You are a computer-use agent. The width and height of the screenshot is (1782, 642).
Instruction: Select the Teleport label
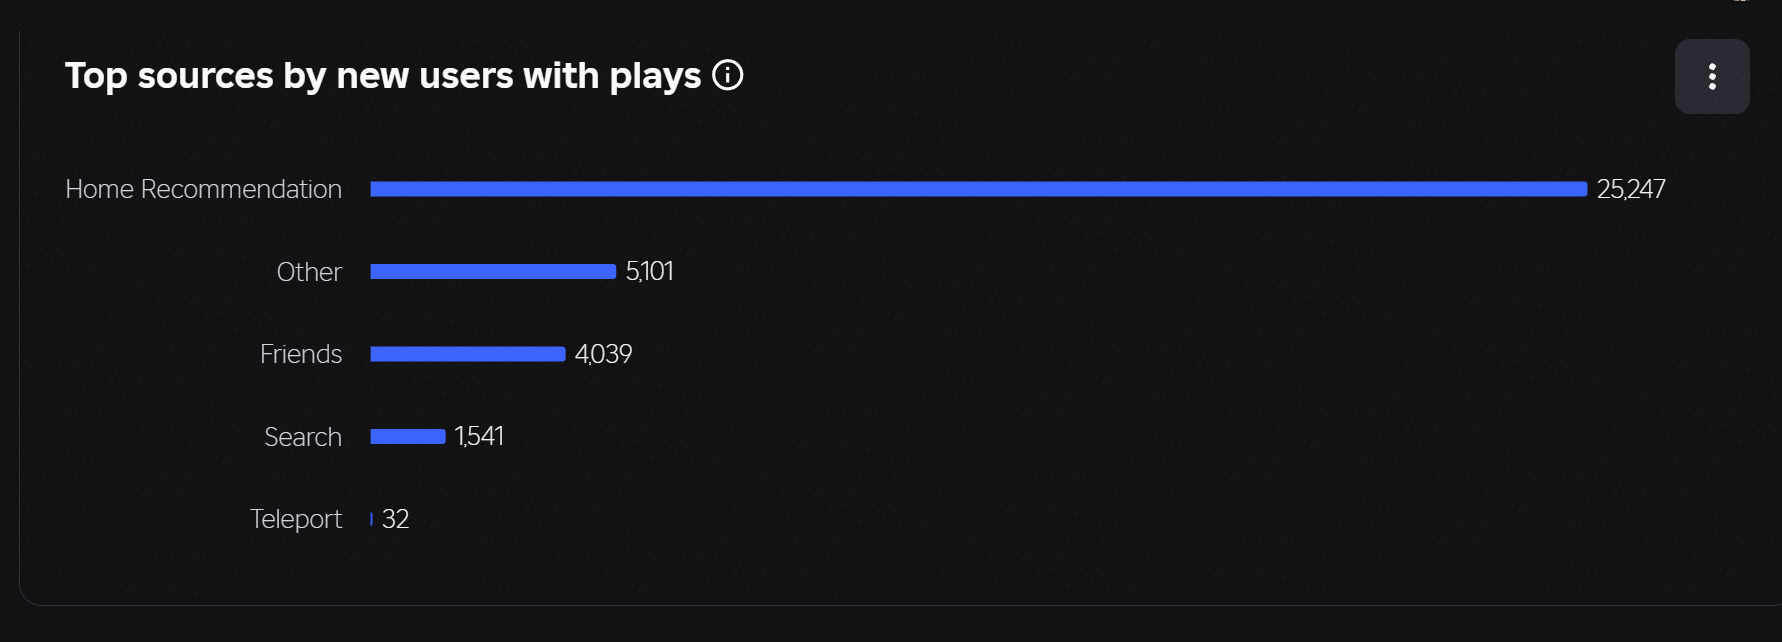[x=296, y=519]
